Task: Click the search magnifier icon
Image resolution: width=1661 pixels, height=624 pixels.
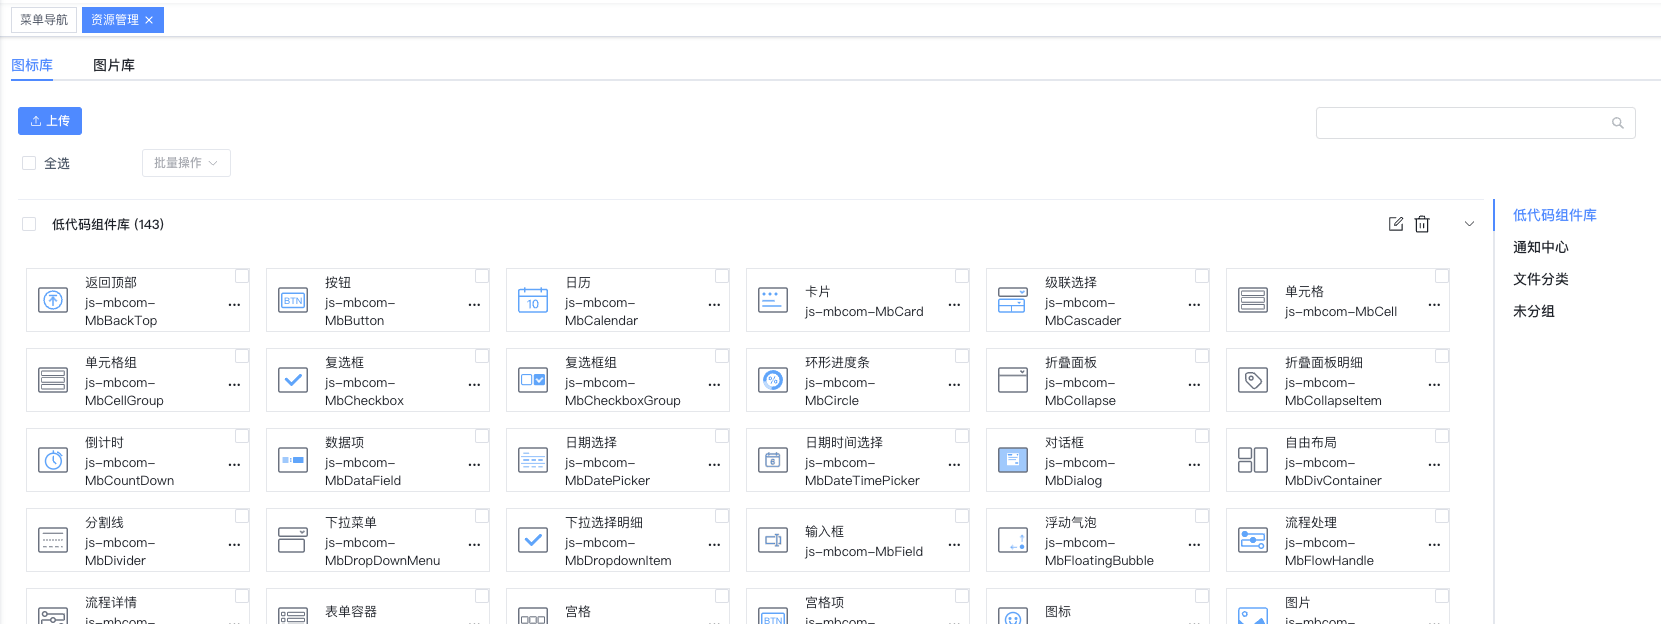Action: pos(1618,123)
